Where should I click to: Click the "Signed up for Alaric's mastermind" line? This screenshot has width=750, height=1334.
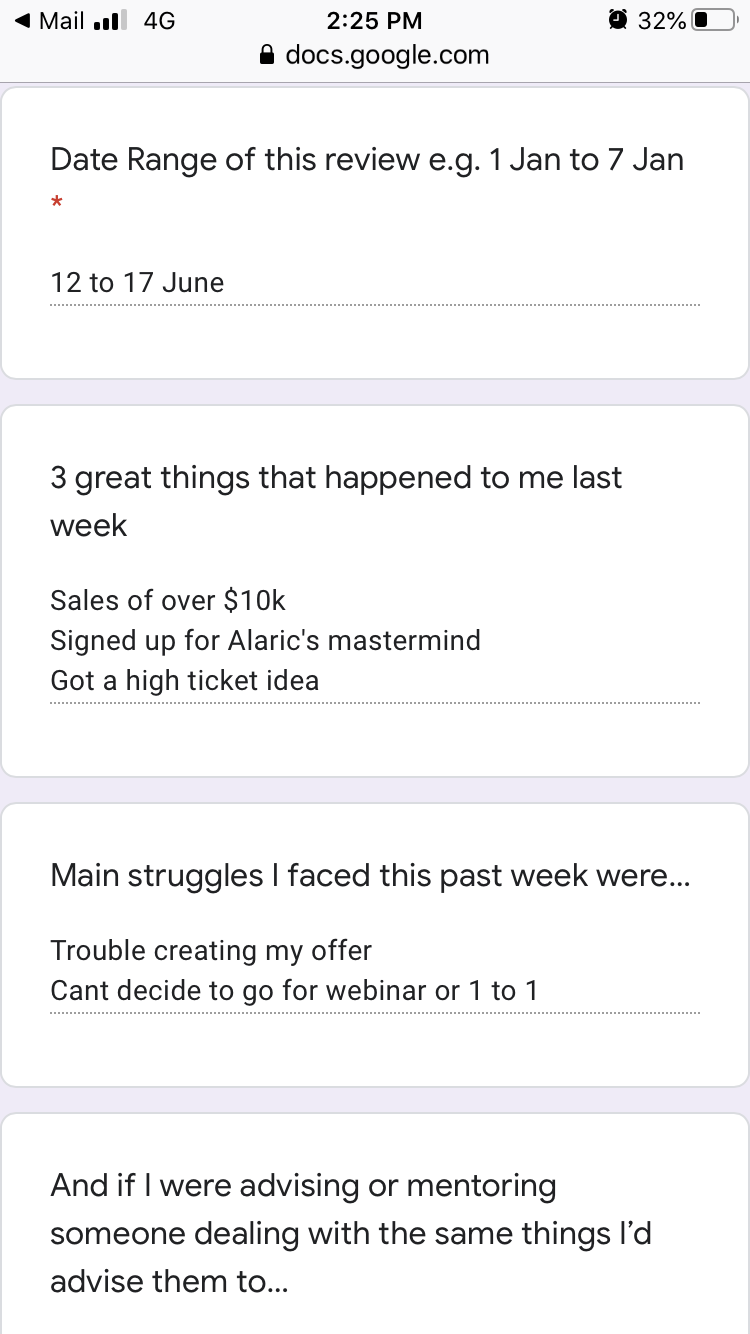pos(265,640)
